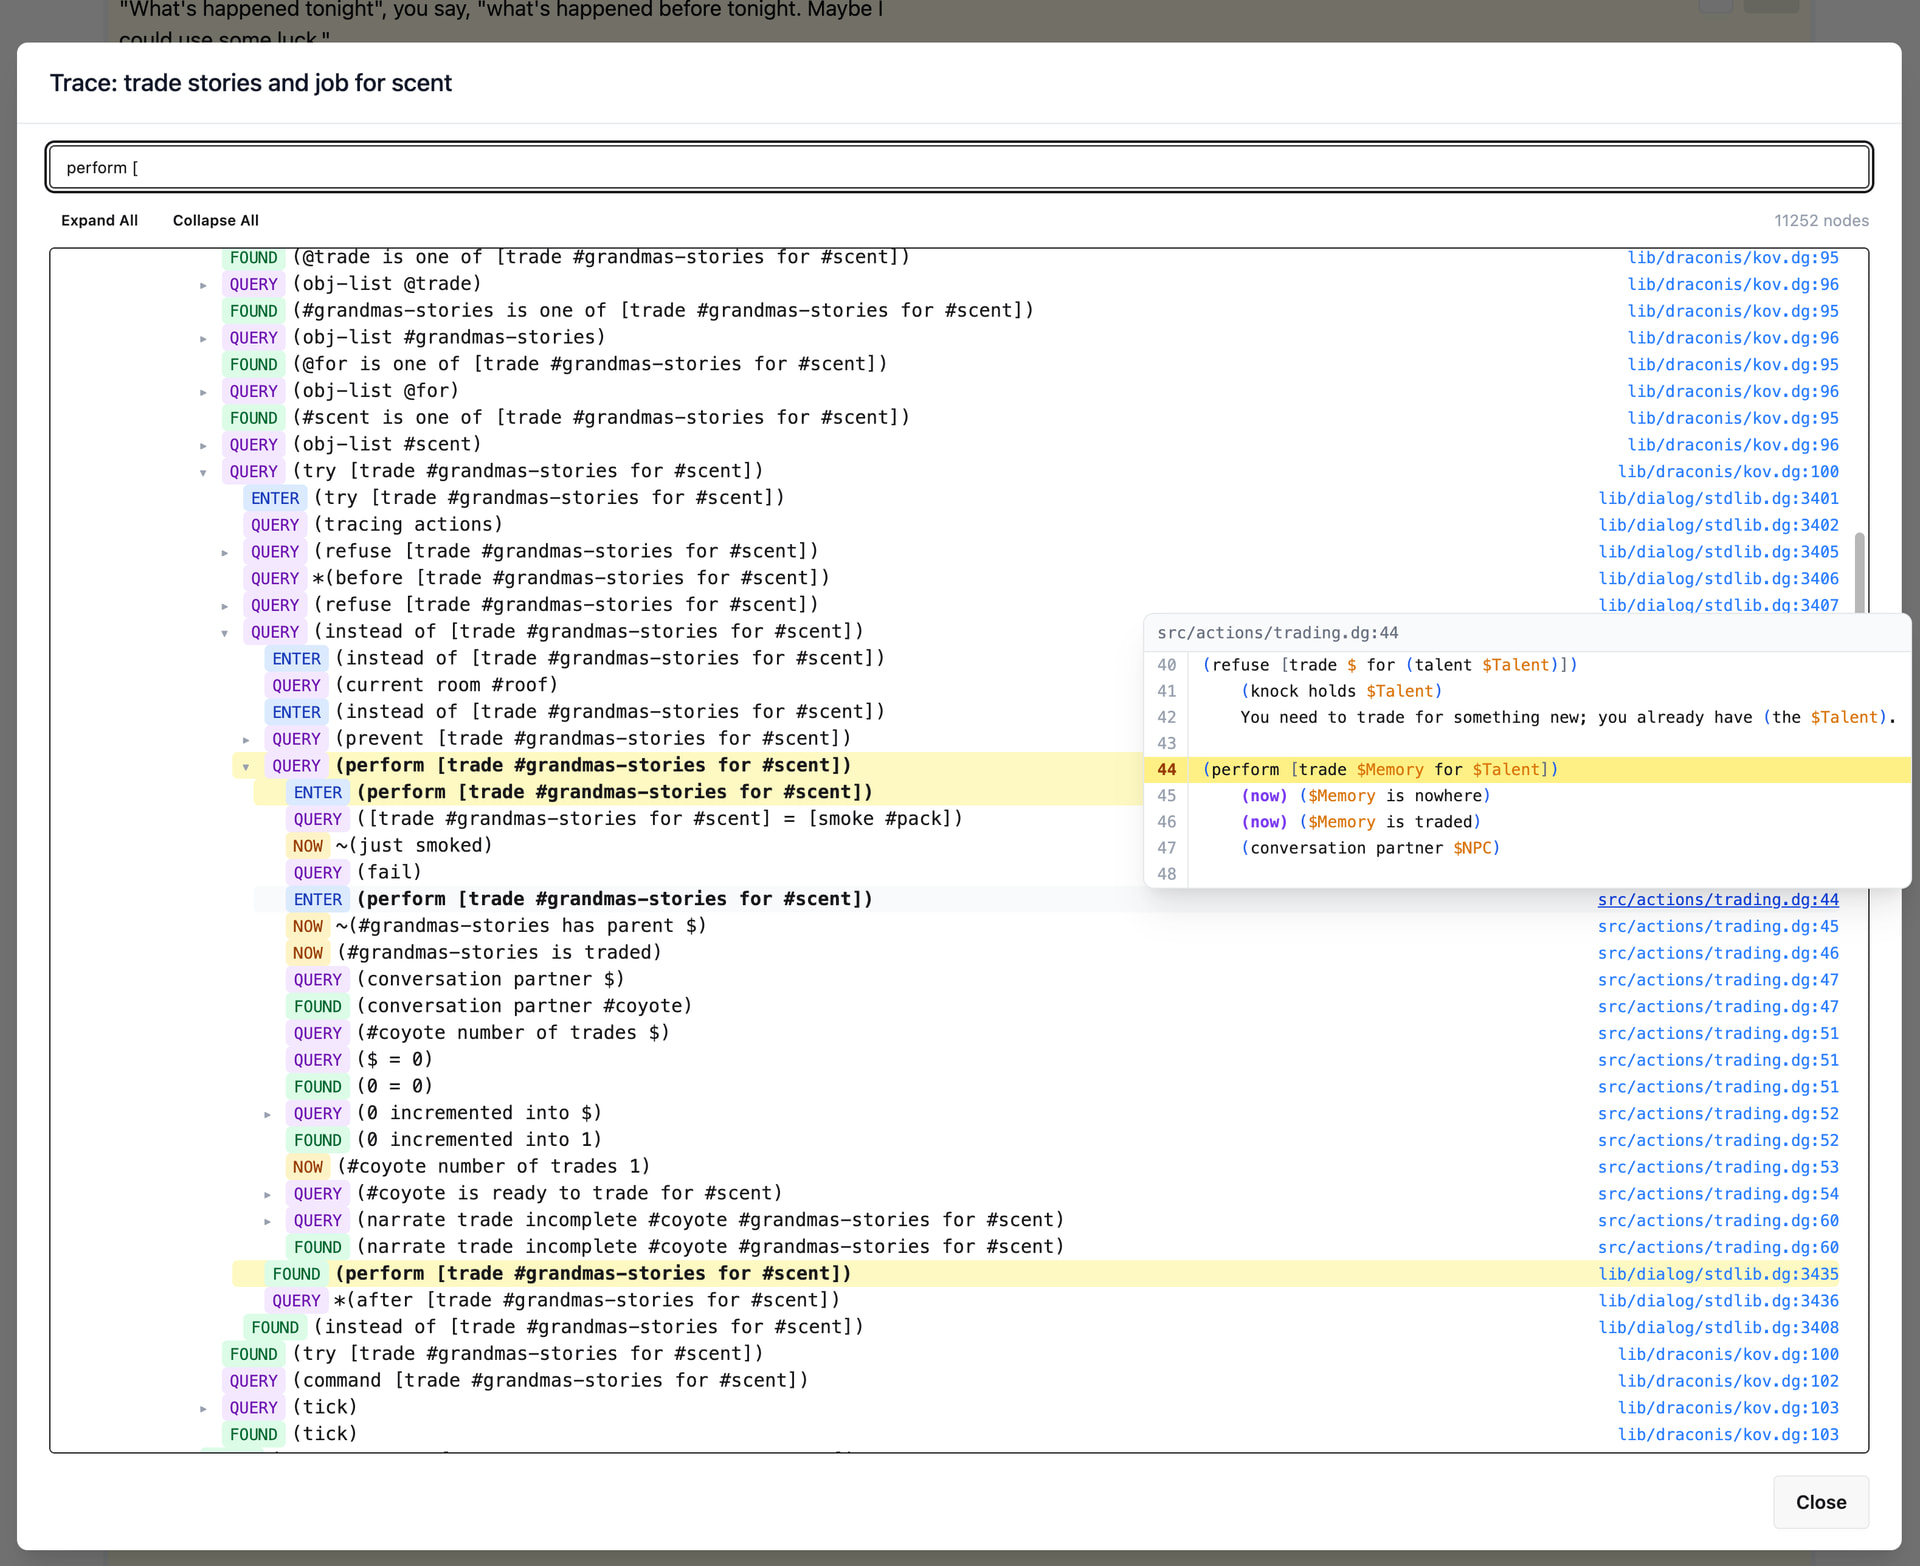Select the FOUND (conversation partner #coyote) row

tap(524, 1006)
